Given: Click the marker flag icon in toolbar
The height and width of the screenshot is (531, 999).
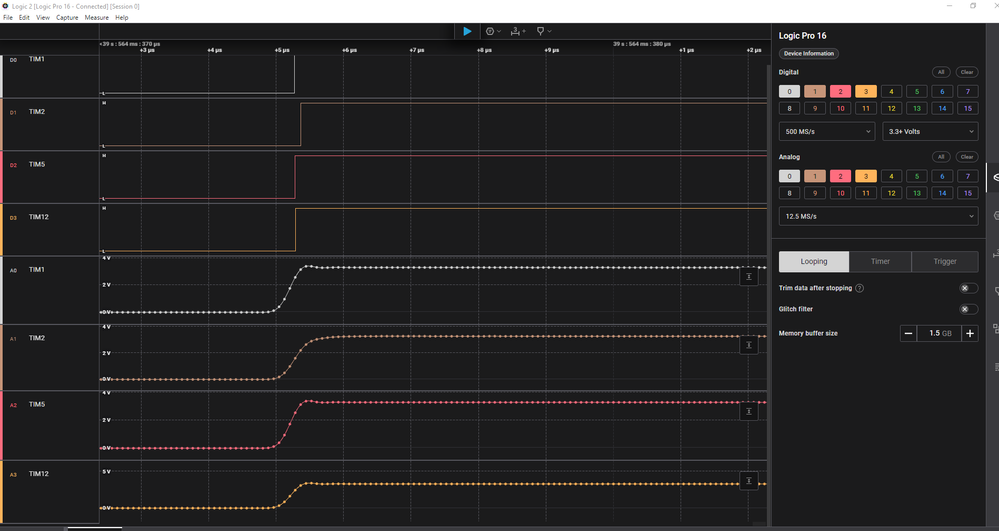Looking at the screenshot, I should point(543,31).
